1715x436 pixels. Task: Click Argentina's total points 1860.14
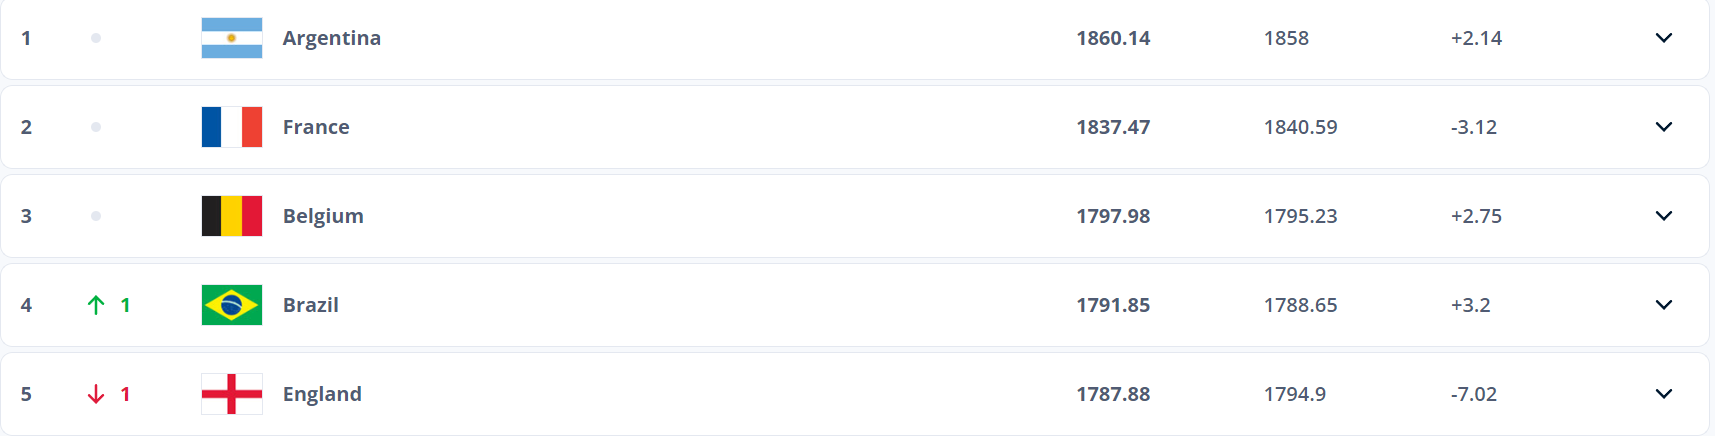click(x=1113, y=38)
